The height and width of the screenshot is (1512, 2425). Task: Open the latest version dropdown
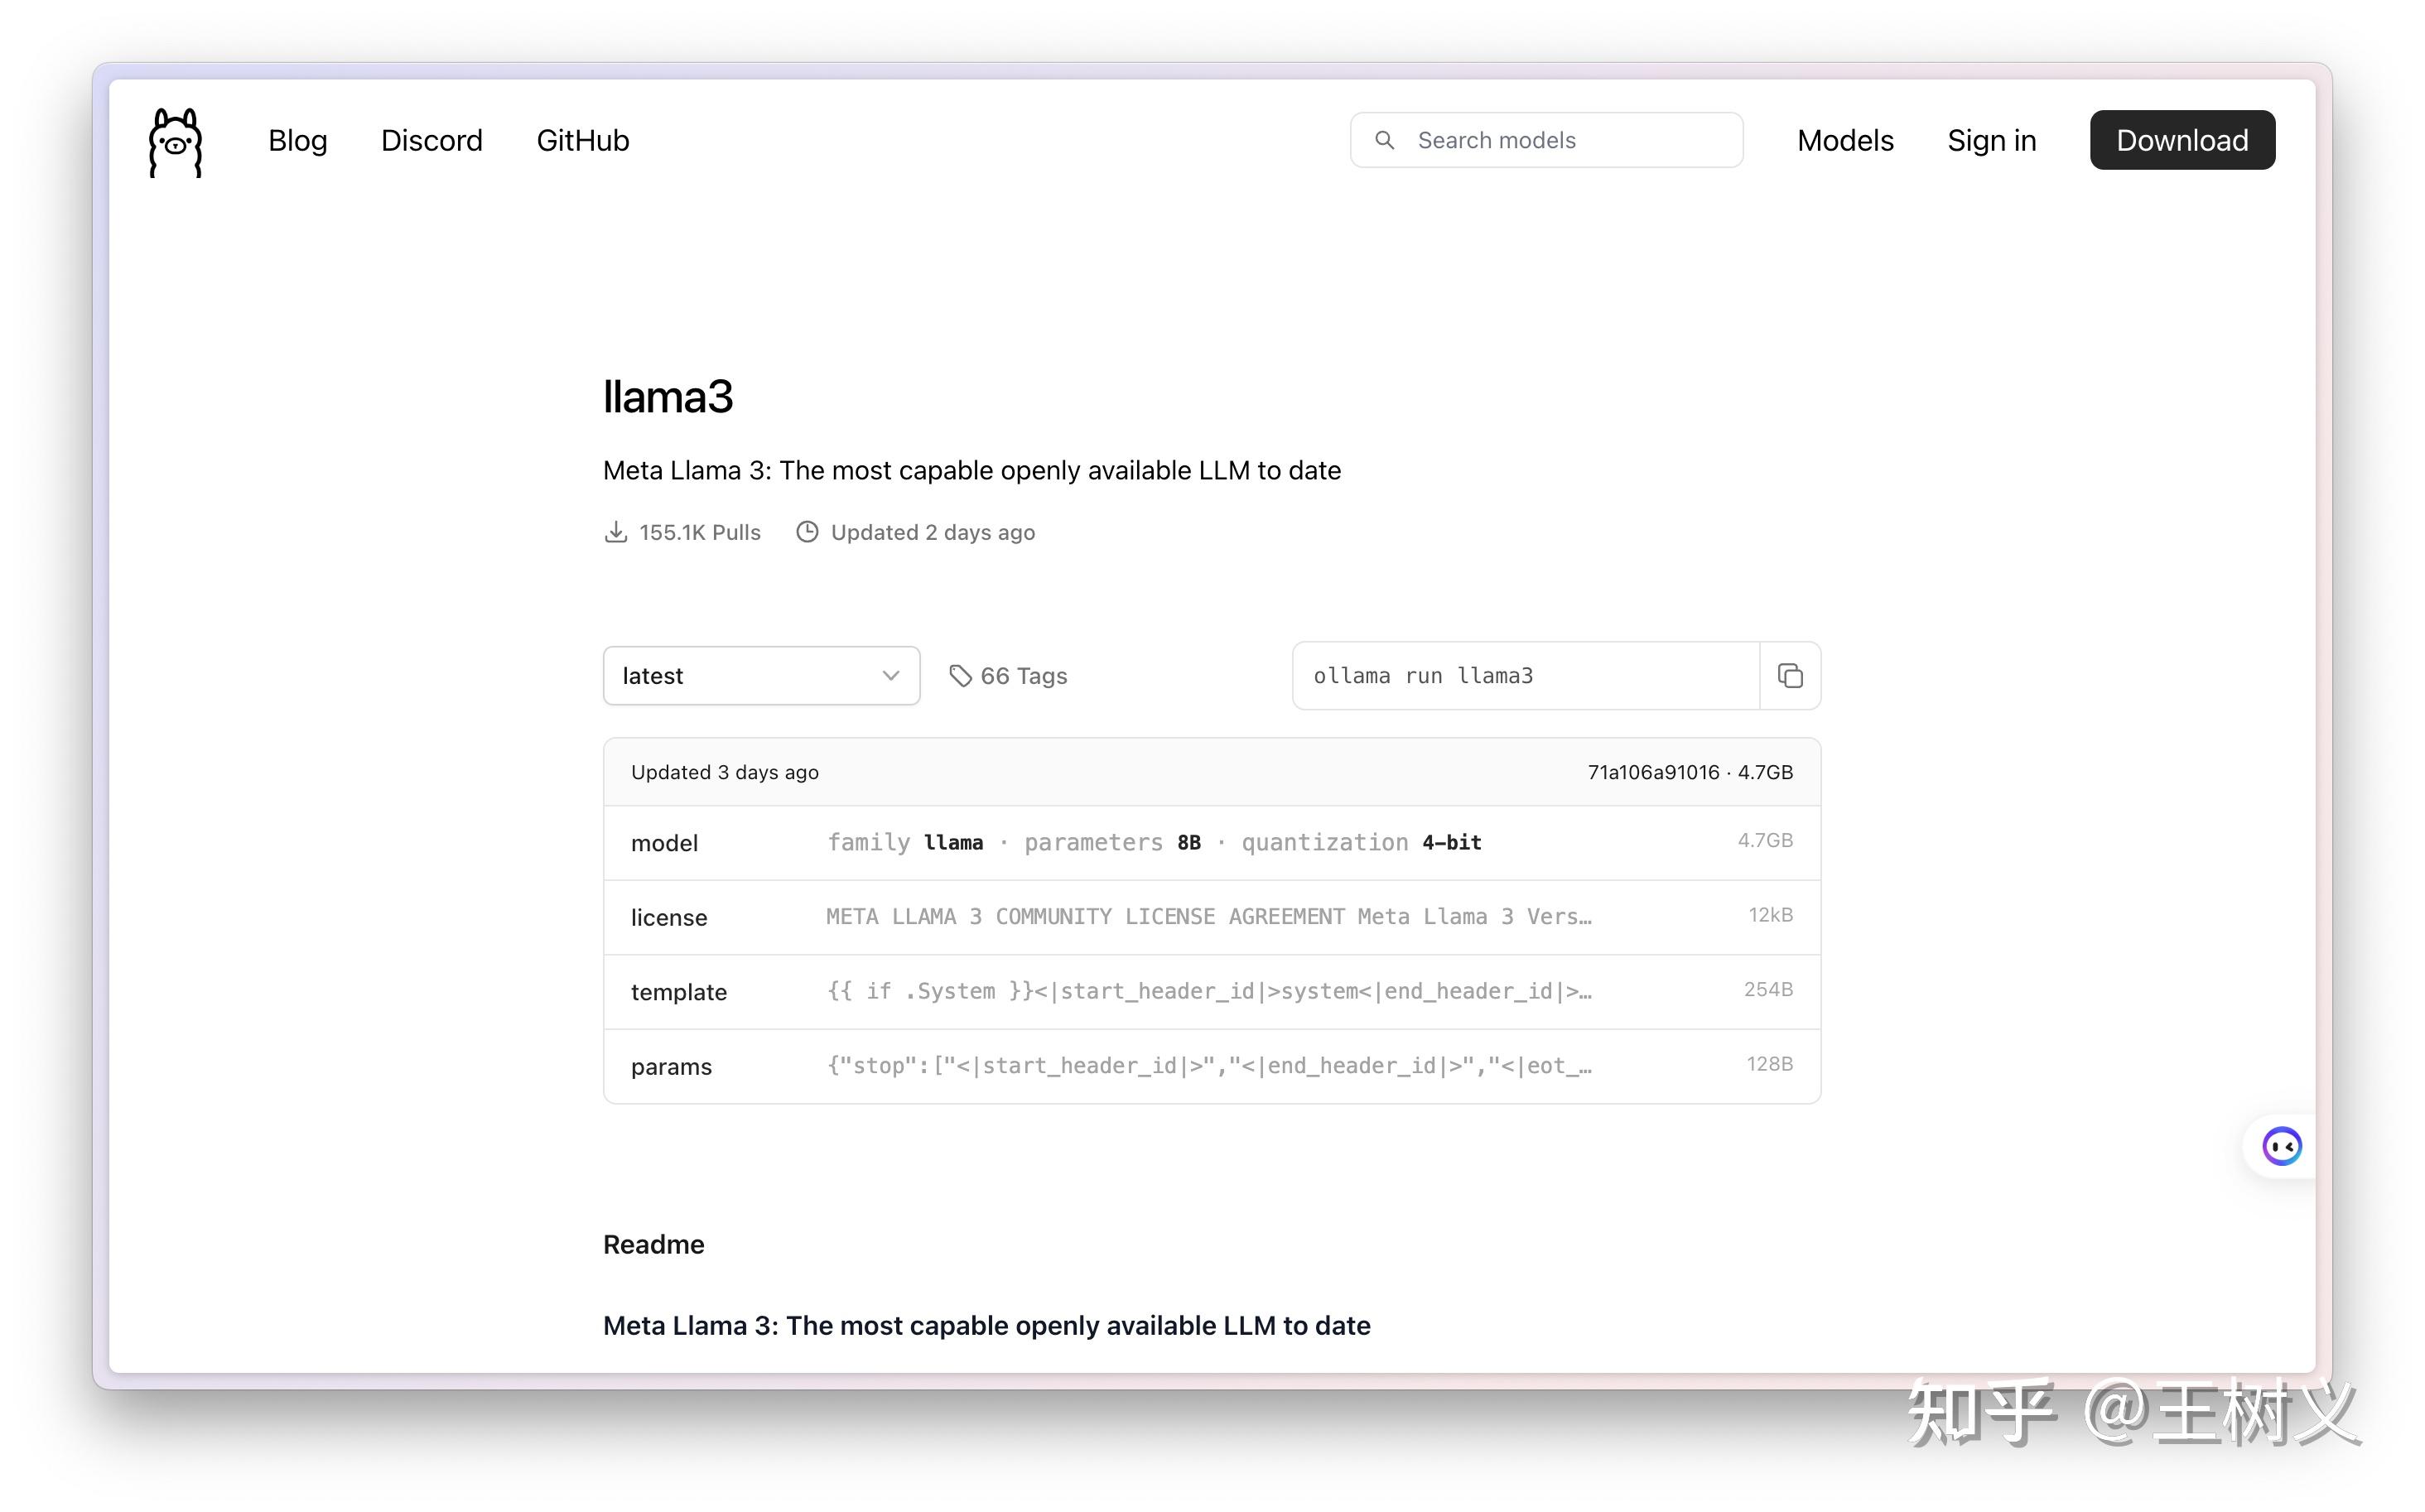coord(760,676)
